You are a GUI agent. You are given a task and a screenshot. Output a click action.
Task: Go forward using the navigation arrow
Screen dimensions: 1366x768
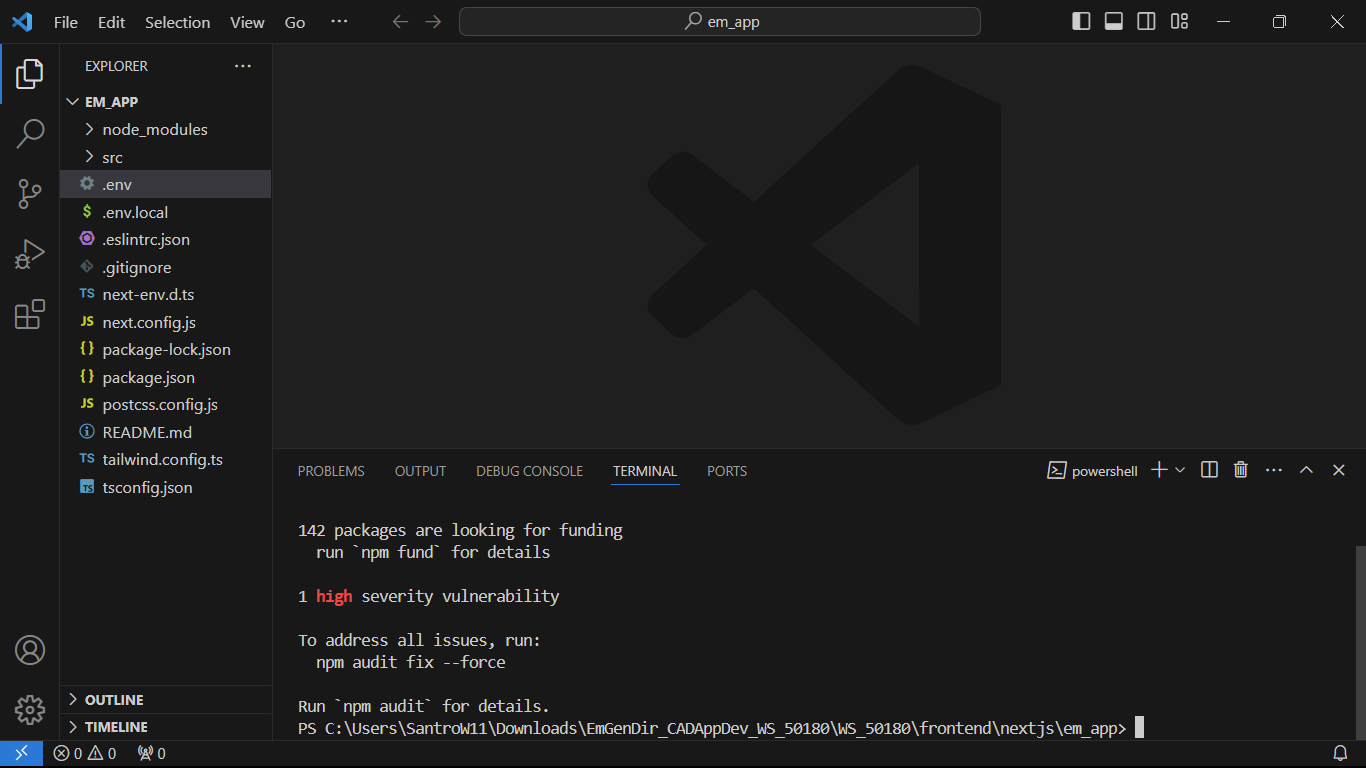pyautogui.click(x=432, y=21)
